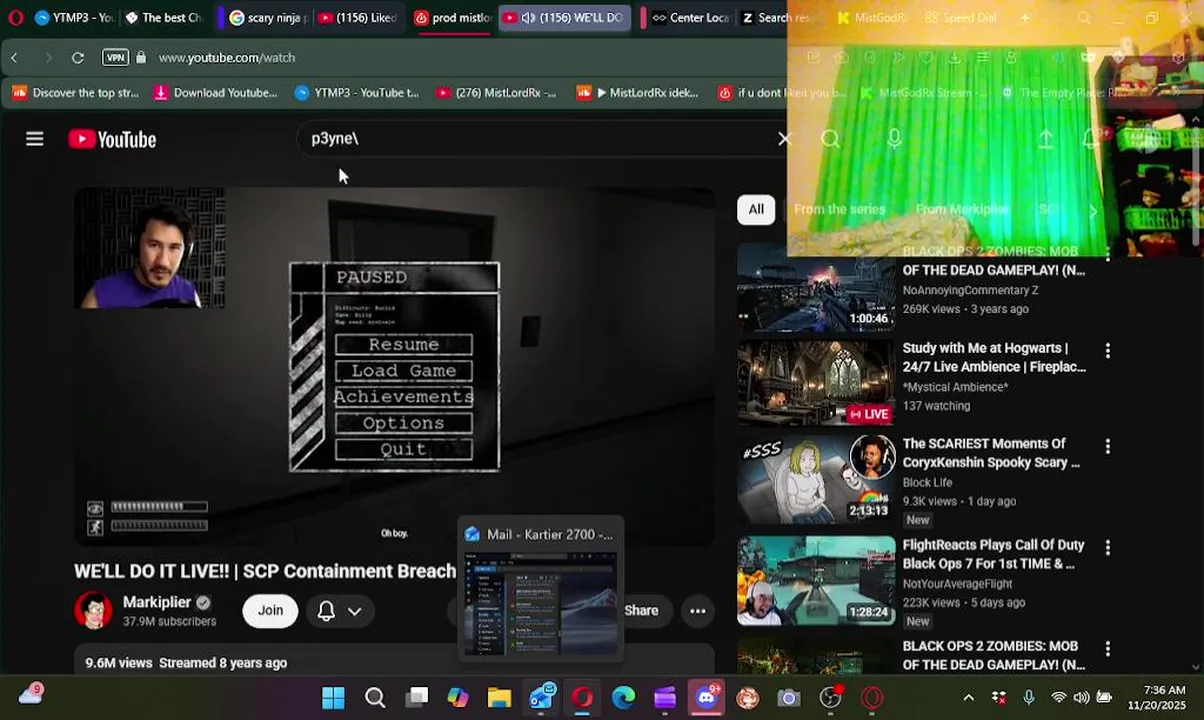
Task: Go to YouTube home via logo
Action: pos(112,139)
